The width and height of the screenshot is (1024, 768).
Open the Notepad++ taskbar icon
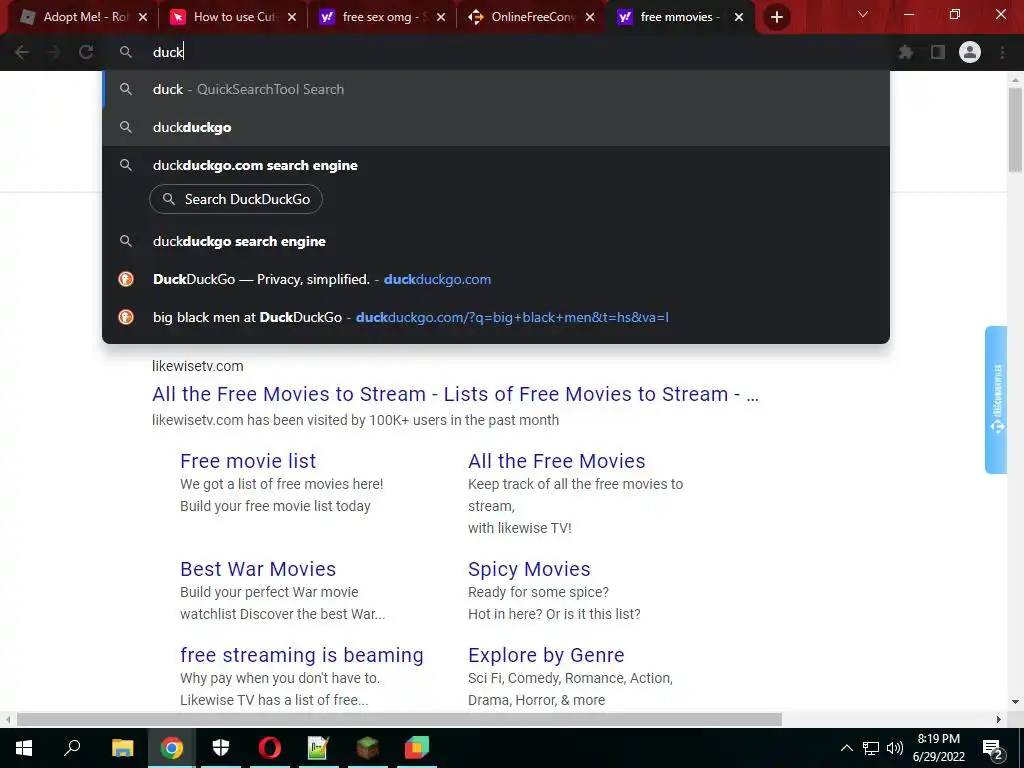tap(318, 748)
